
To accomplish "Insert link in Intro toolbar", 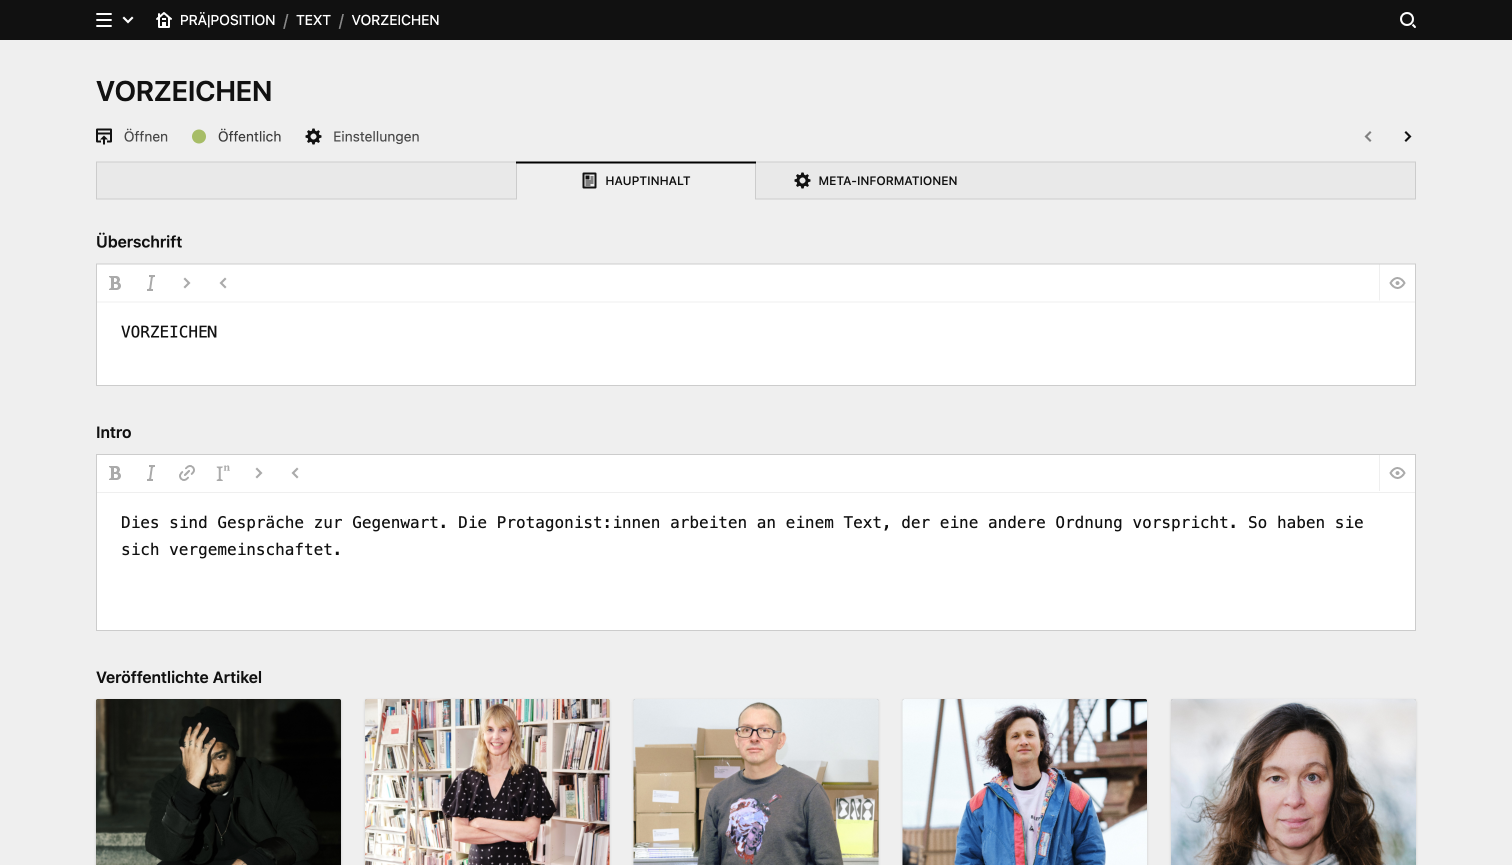I will (x=187, y=473).
